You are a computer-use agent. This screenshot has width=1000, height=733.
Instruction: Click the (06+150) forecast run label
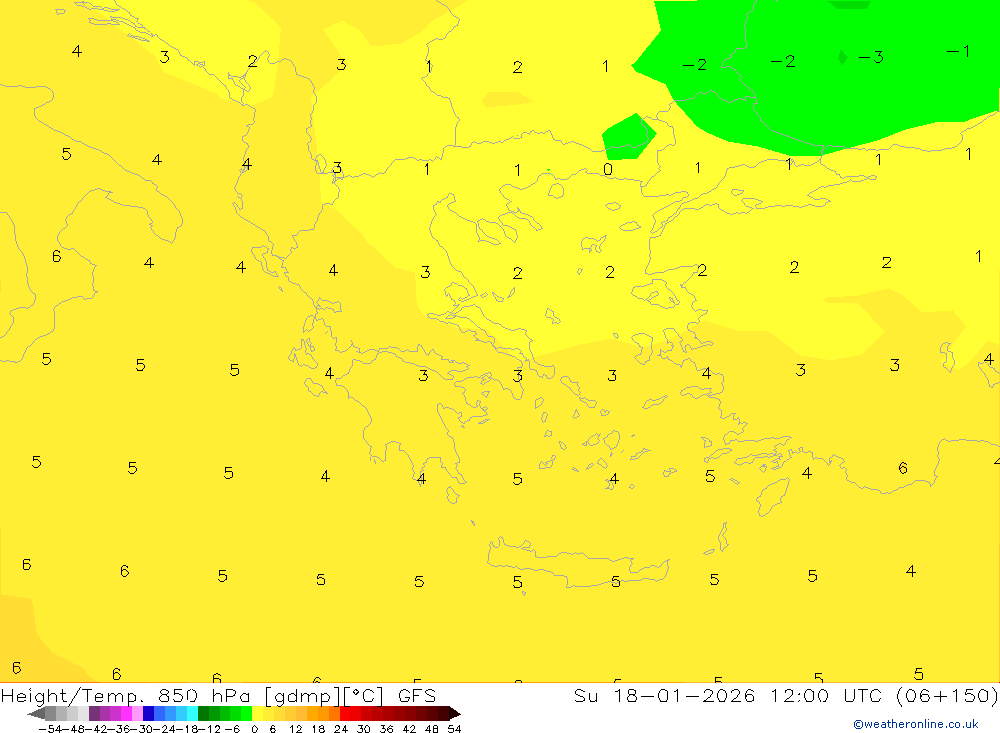[947, 695]
